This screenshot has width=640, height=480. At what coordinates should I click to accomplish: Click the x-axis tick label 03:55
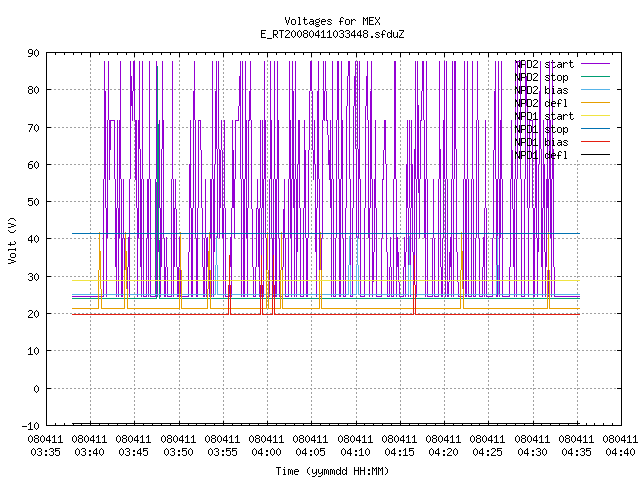222,452
